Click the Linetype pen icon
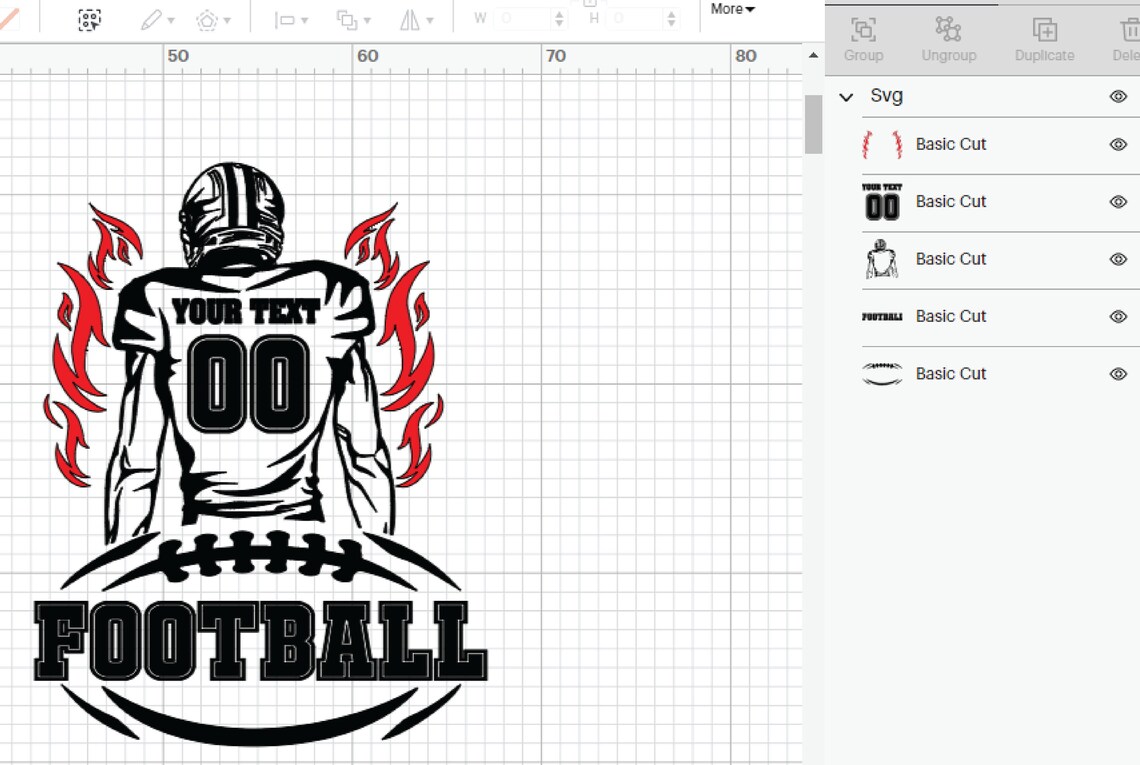The width and height of the screenshot is (1140, 765). [x=152, y=18]
